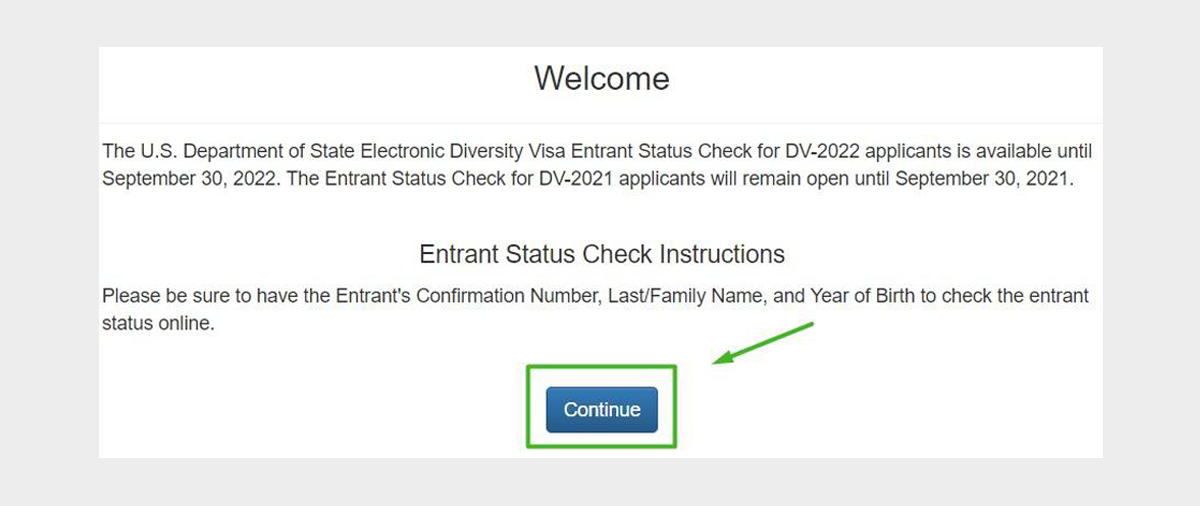Click the Entrant Status Check Instructions heading
Screen dimensions: 1200x506
[601, 253]
